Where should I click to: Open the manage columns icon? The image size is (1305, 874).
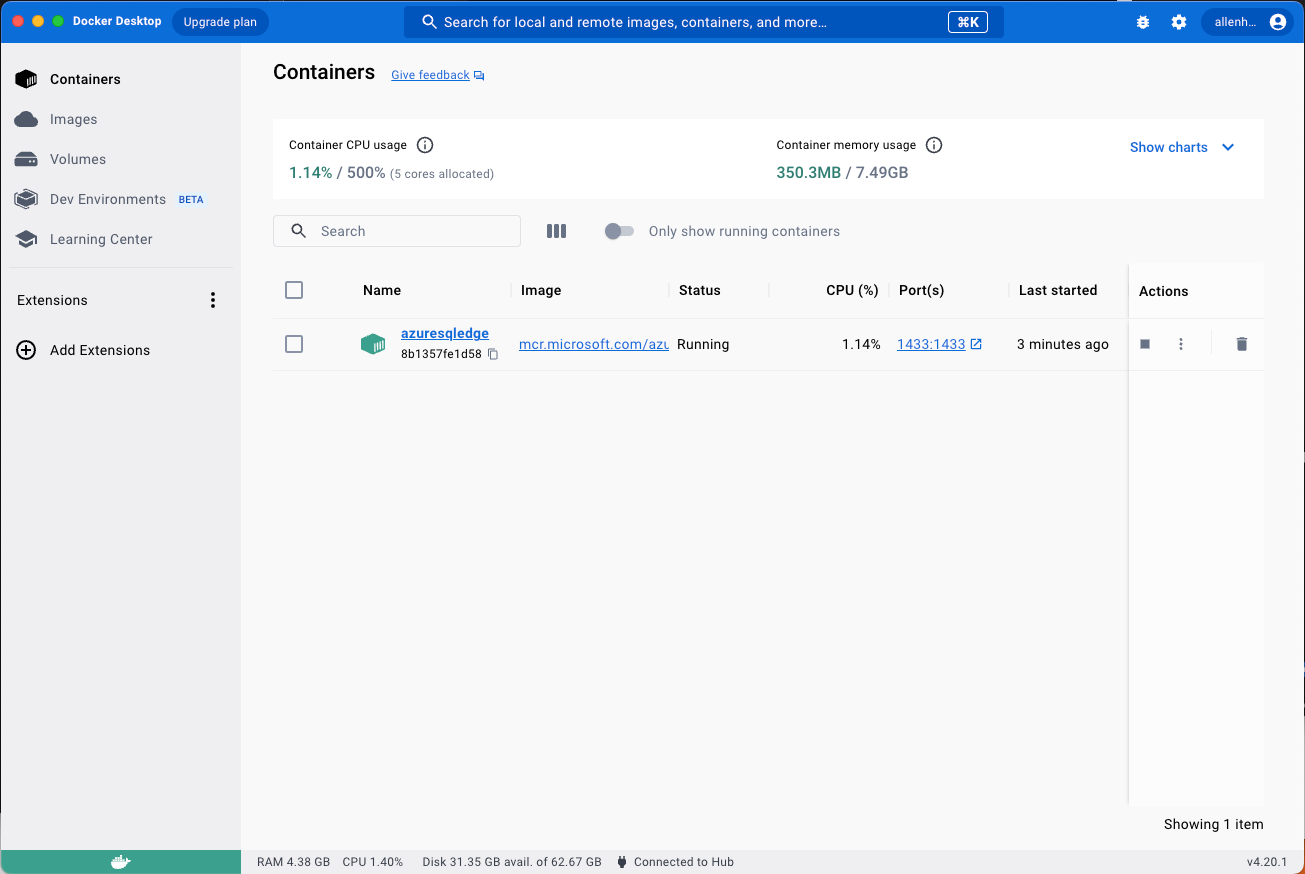click(x=557, y=231)
